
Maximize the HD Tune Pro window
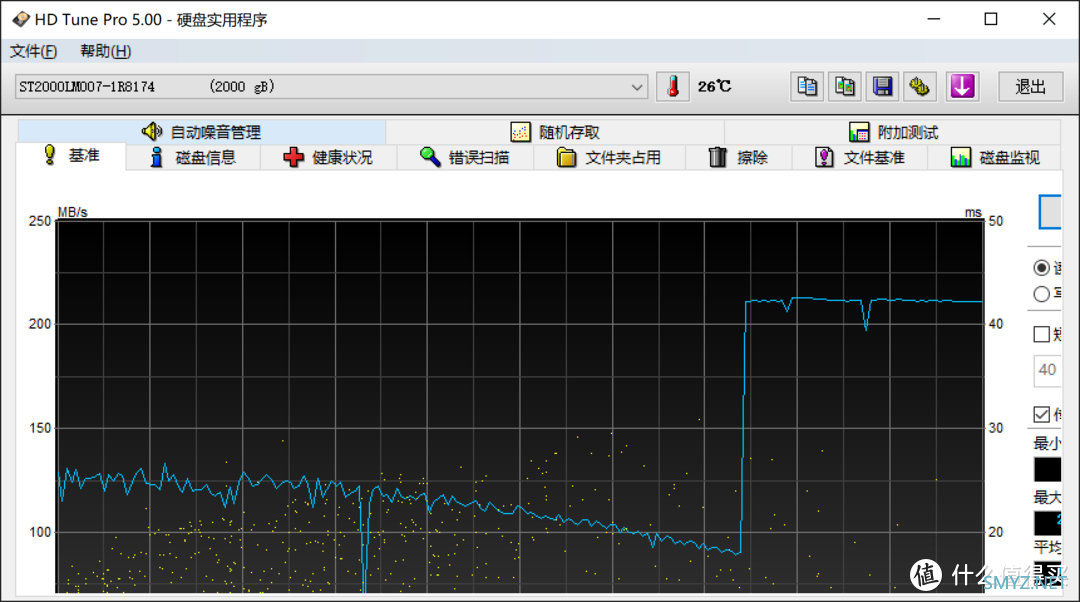pos(990,19)
